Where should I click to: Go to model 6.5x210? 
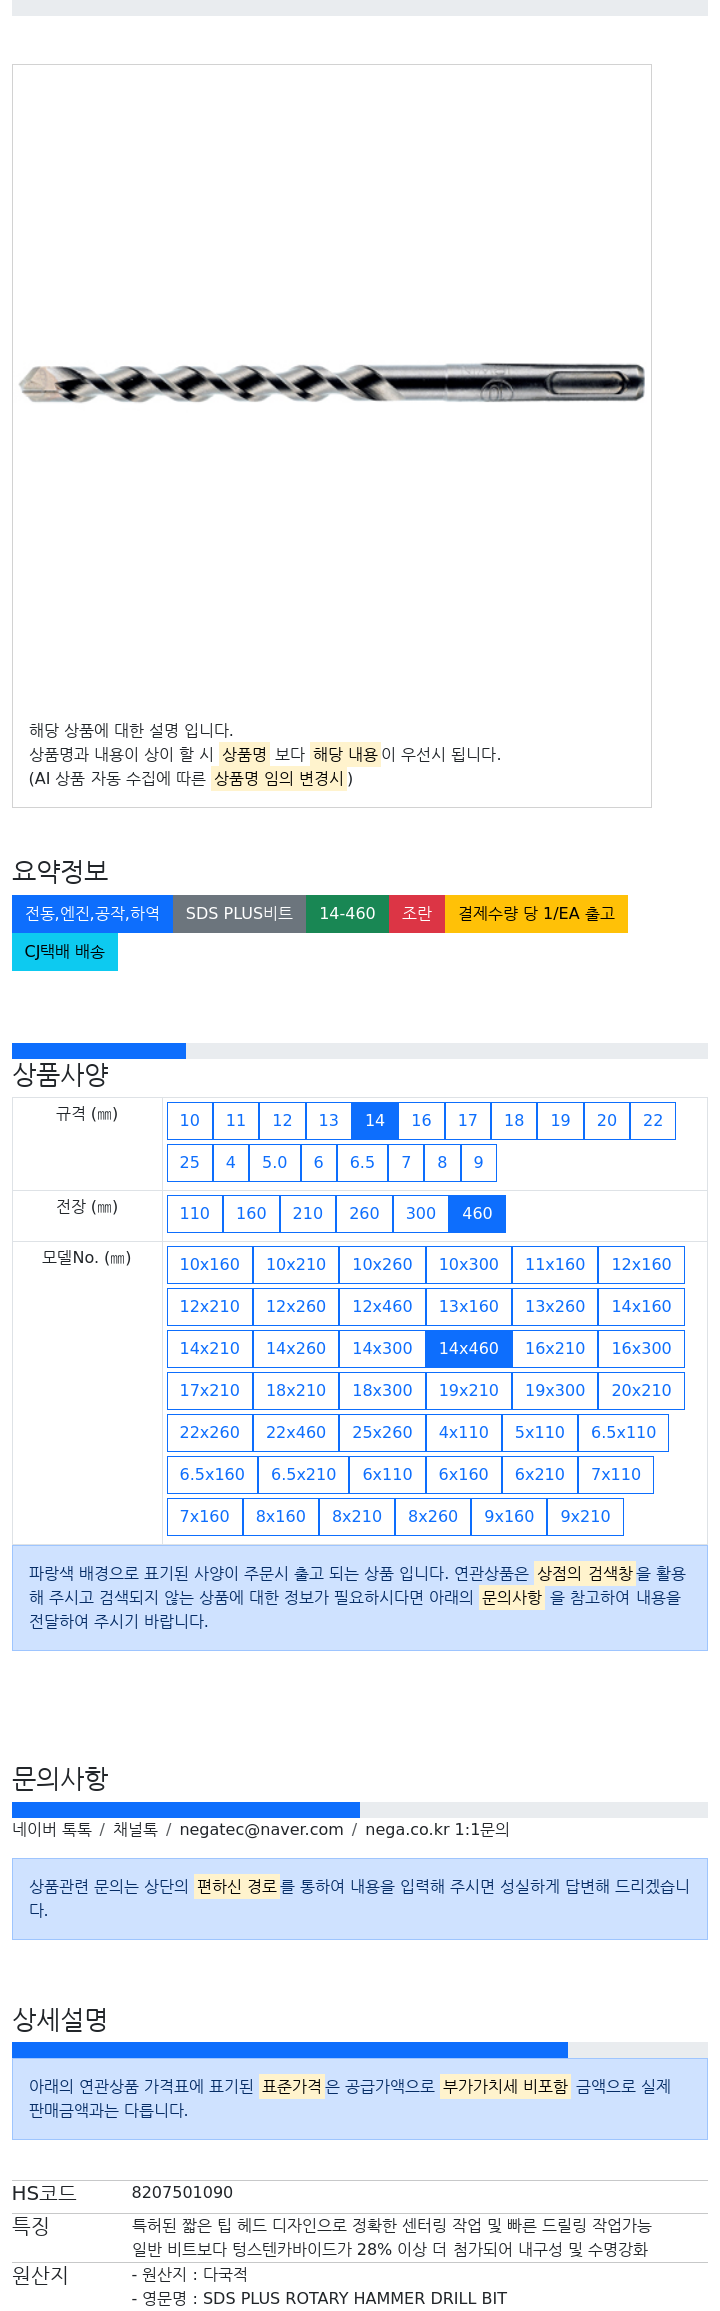pos(304,1475)
